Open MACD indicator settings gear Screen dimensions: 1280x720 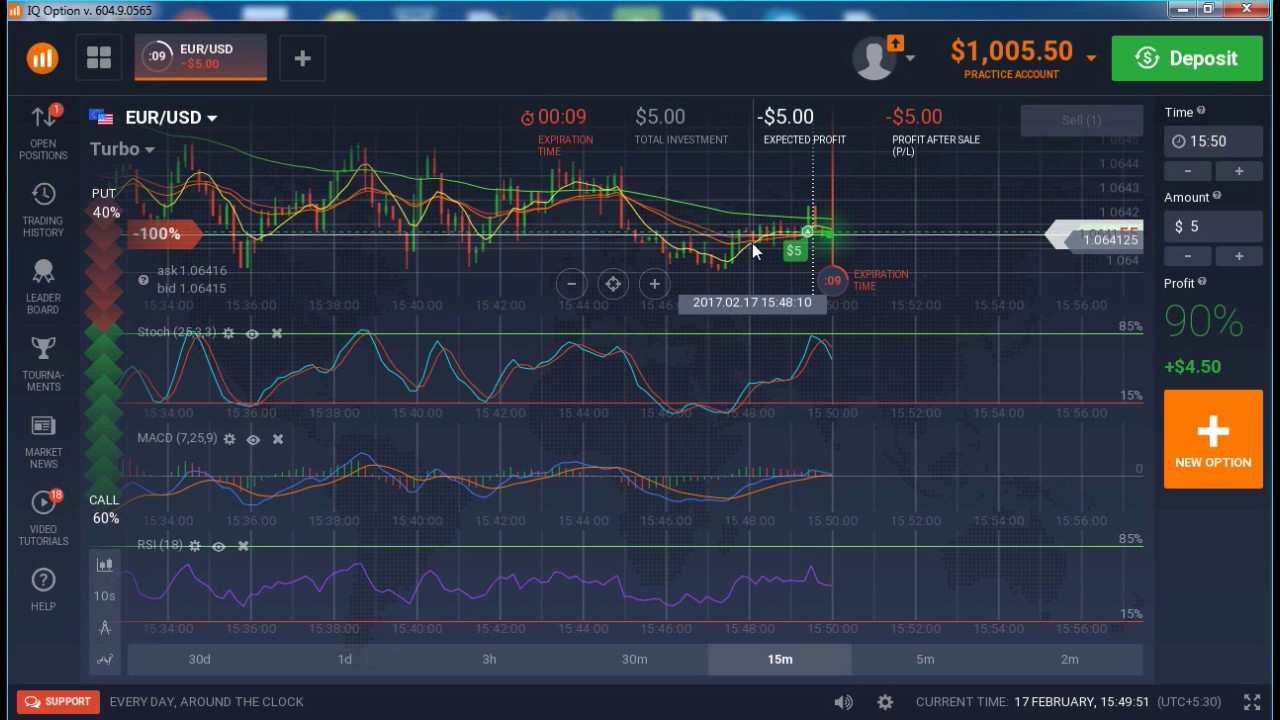click(x=229, y=439)
